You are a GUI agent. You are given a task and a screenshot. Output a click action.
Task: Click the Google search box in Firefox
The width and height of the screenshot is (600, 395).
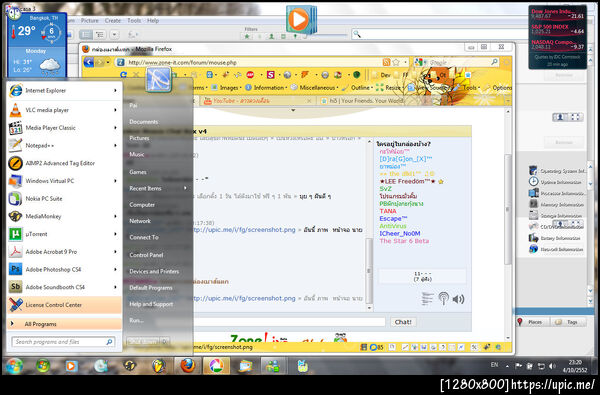pos(456,62)
